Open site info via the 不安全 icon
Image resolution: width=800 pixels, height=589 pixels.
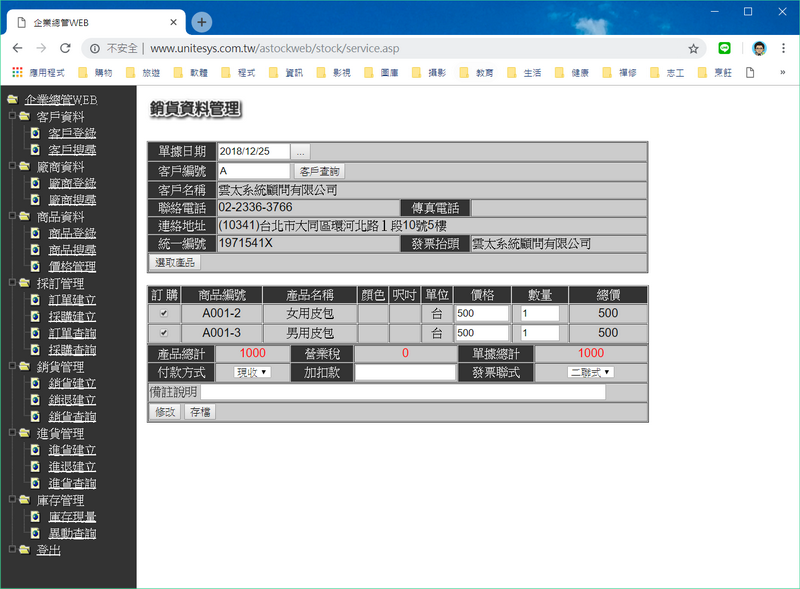95,48
